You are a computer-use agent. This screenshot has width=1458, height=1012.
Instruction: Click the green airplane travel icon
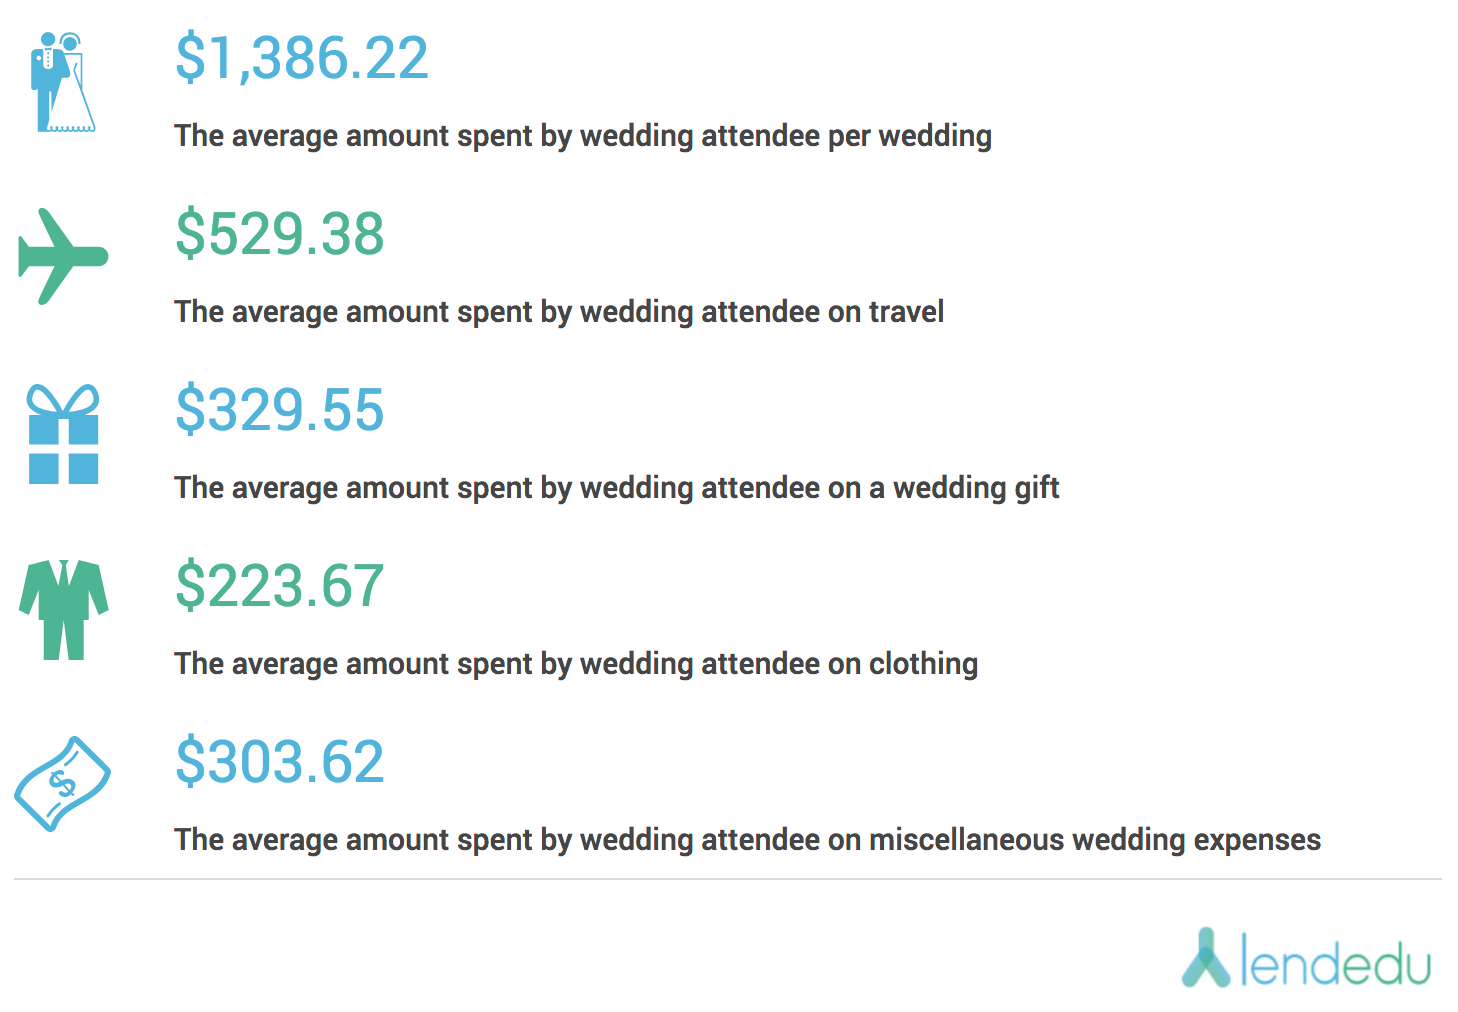point(63,256)
